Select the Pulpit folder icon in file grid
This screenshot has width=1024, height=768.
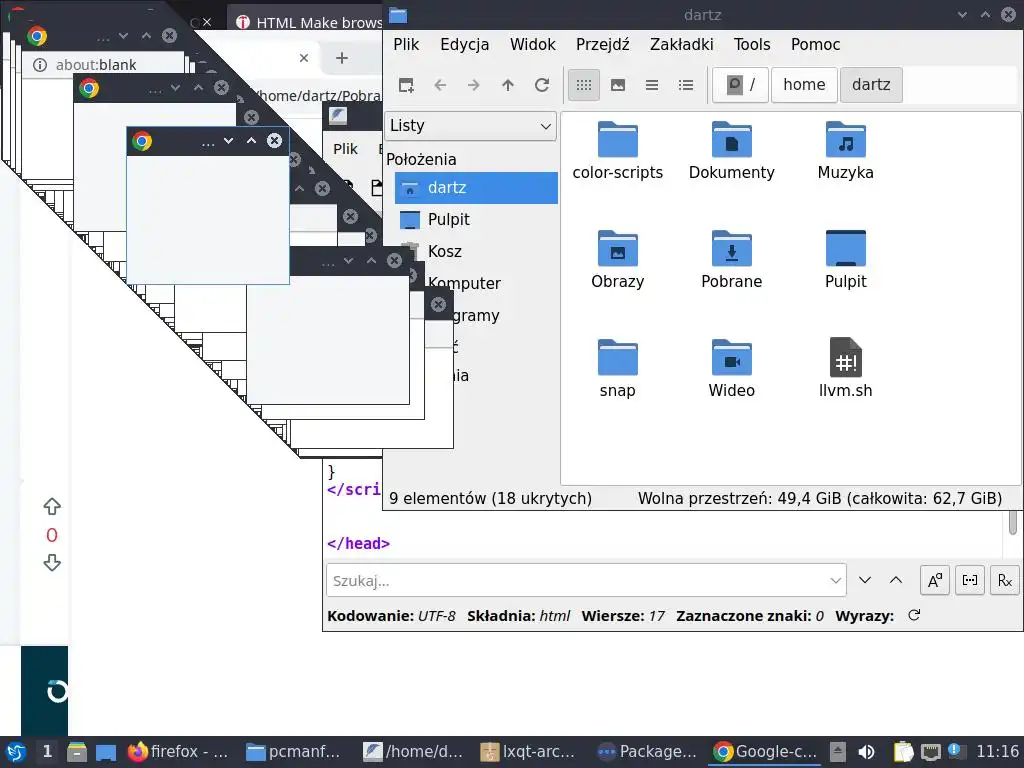click(846, 259)
